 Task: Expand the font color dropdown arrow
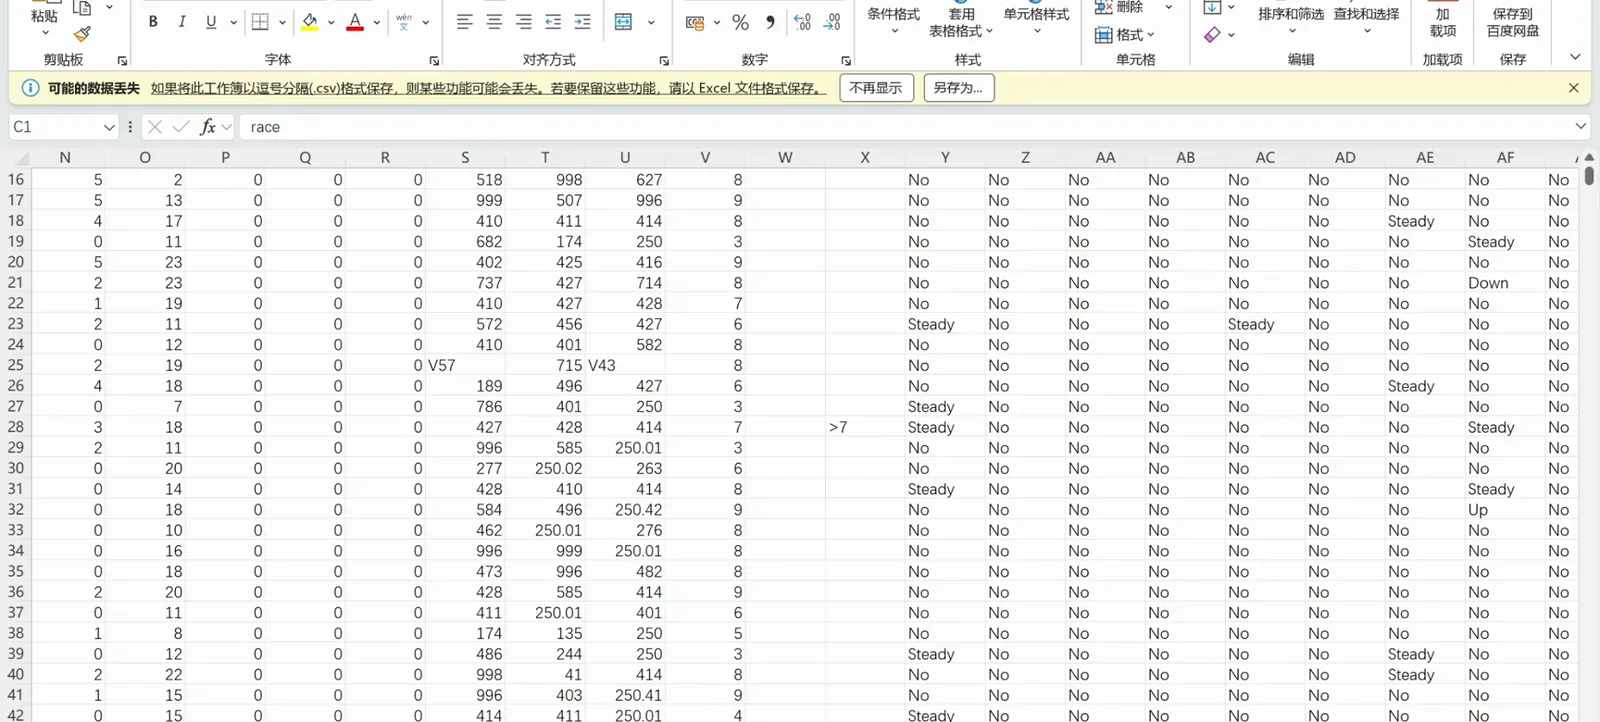(377, 22)
